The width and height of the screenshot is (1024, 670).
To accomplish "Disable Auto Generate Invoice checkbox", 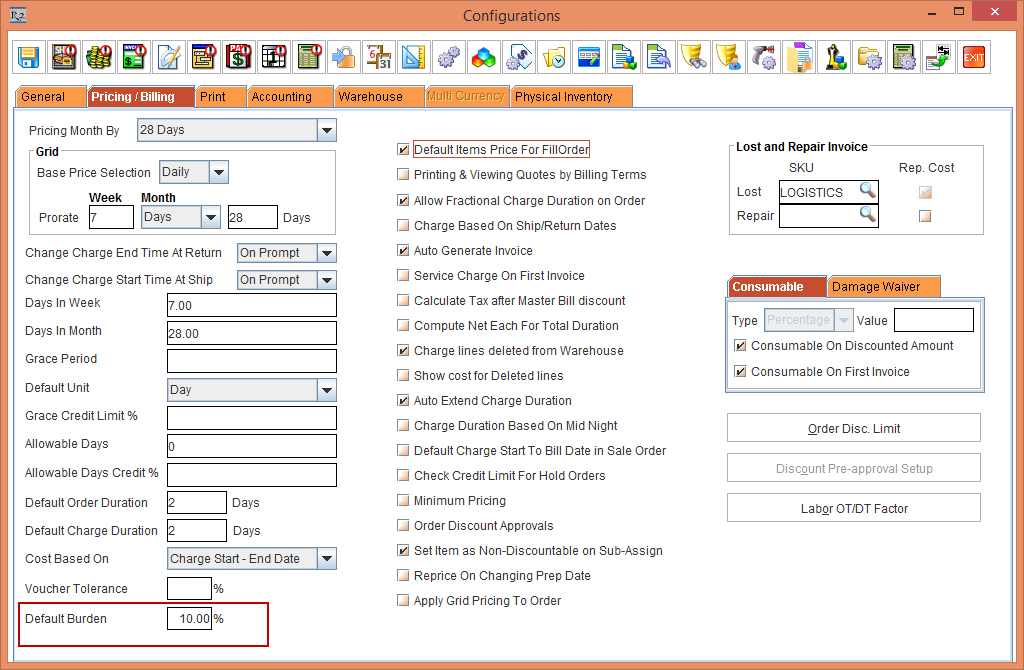I will pyautogui.click(x=403, y=251).
